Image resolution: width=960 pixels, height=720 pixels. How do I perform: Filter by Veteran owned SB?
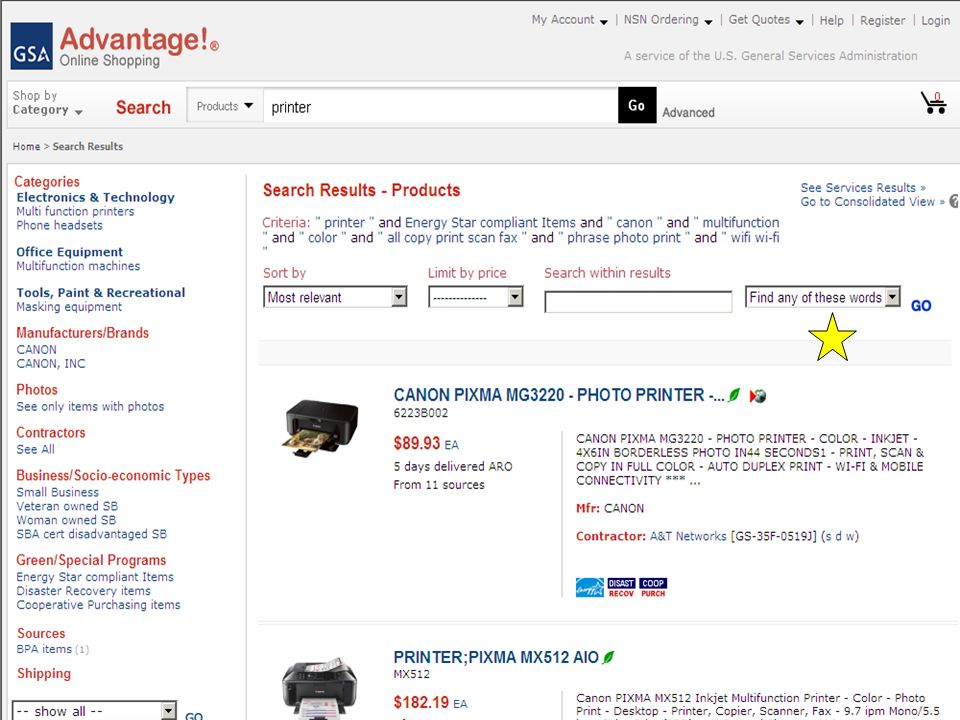click(x=67, y=506)
